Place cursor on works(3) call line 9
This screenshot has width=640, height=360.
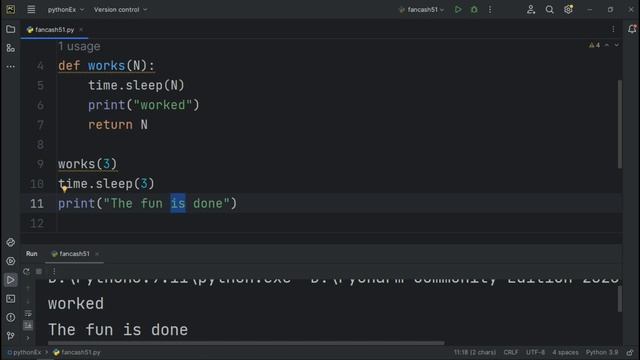pos(87,164)
